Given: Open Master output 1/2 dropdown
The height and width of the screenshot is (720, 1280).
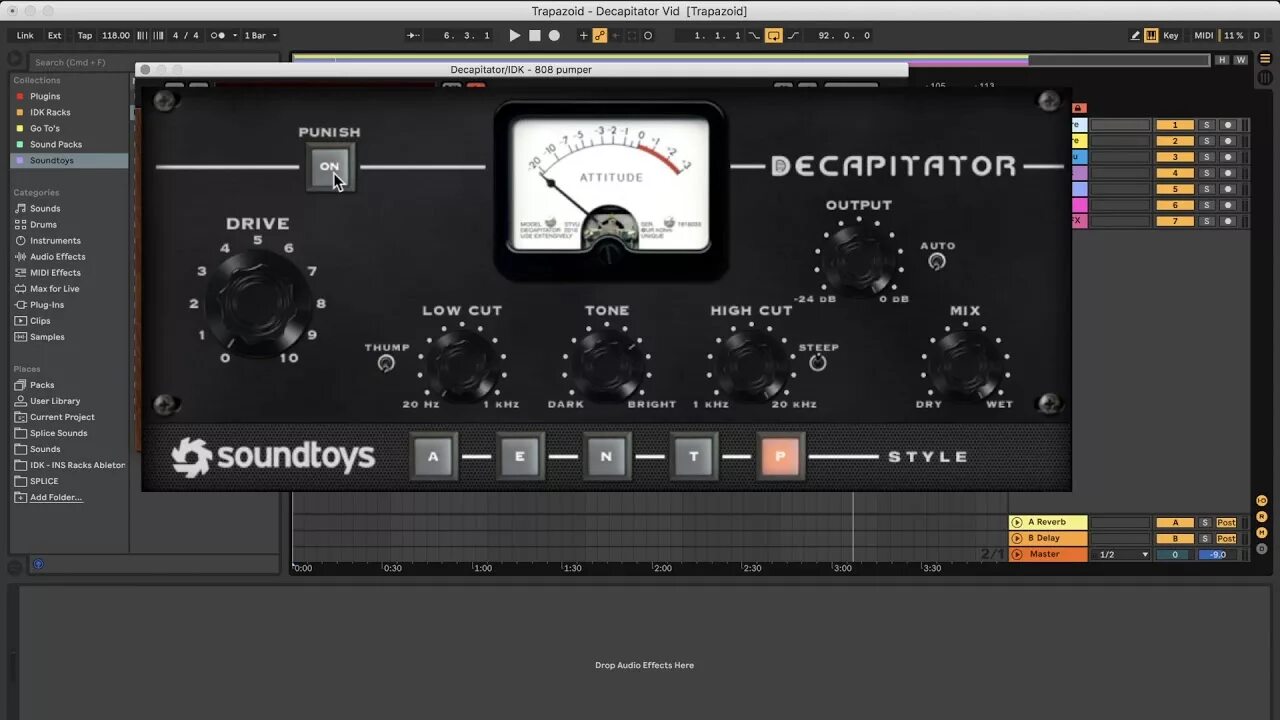Looking at the screenshot, I should (x=1124, y=554).
